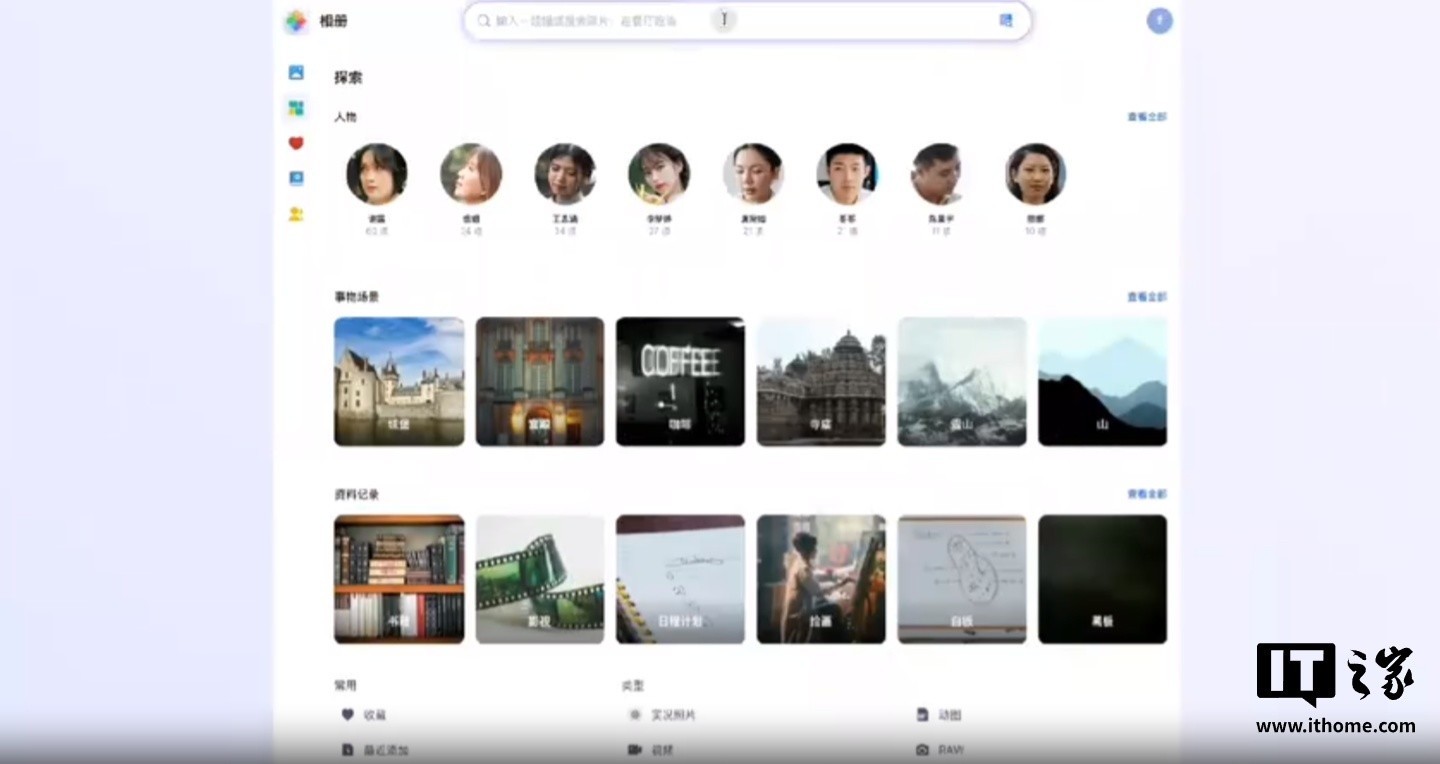Viewport: 1440px width, 764px height.
Task: Select the first person's face avatar
Action: (x=377, y=174)
